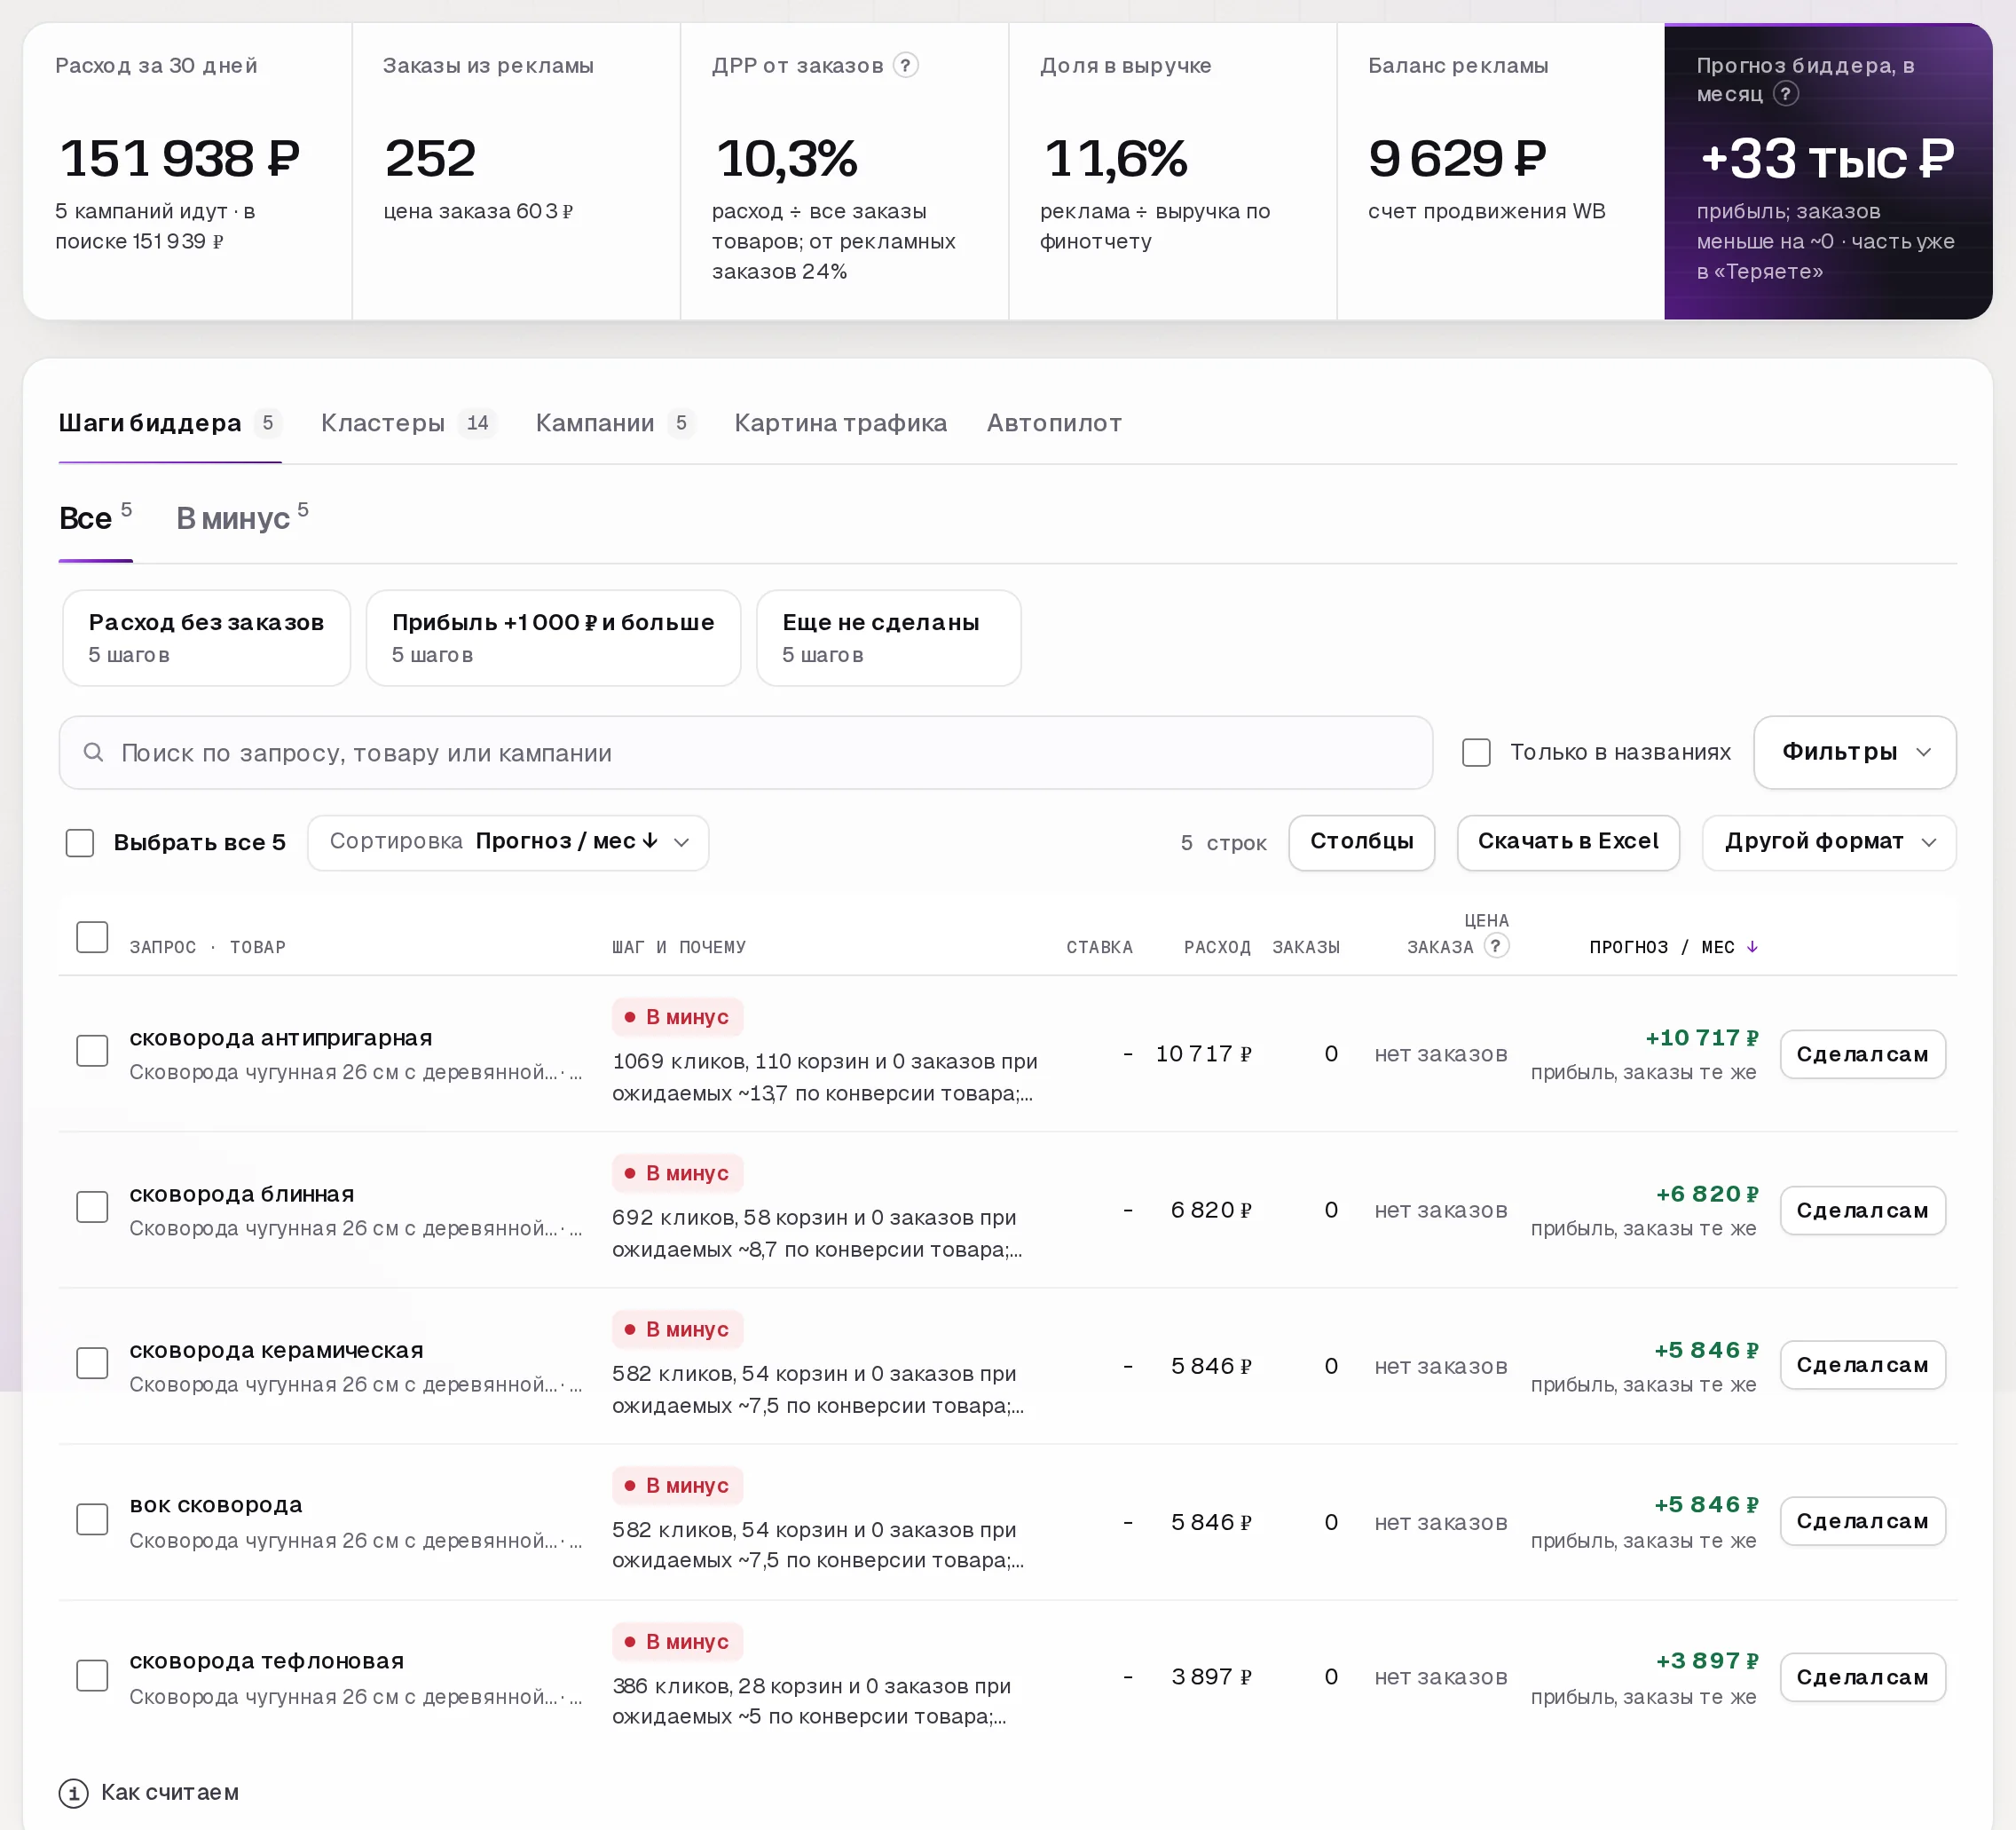
Task: Open the Сортировка Прогноз / мес dropdown
Action: click(508, 842)
